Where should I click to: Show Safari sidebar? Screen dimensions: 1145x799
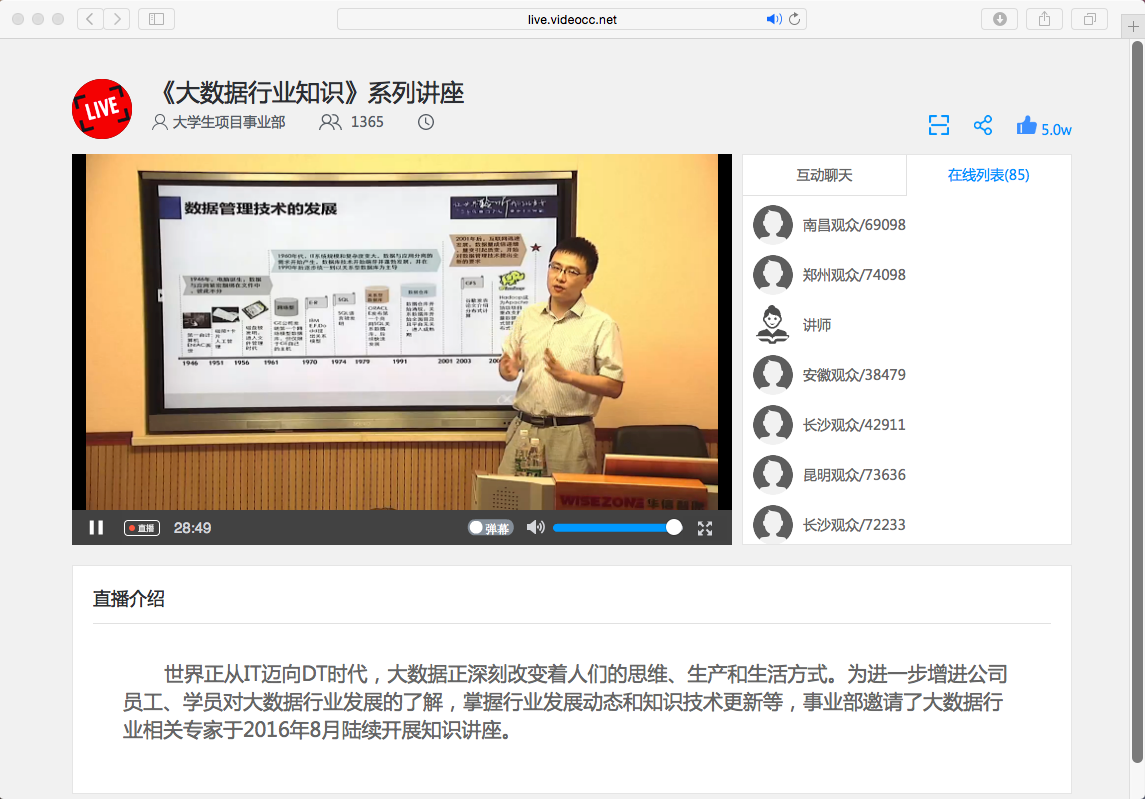[156, 19]
